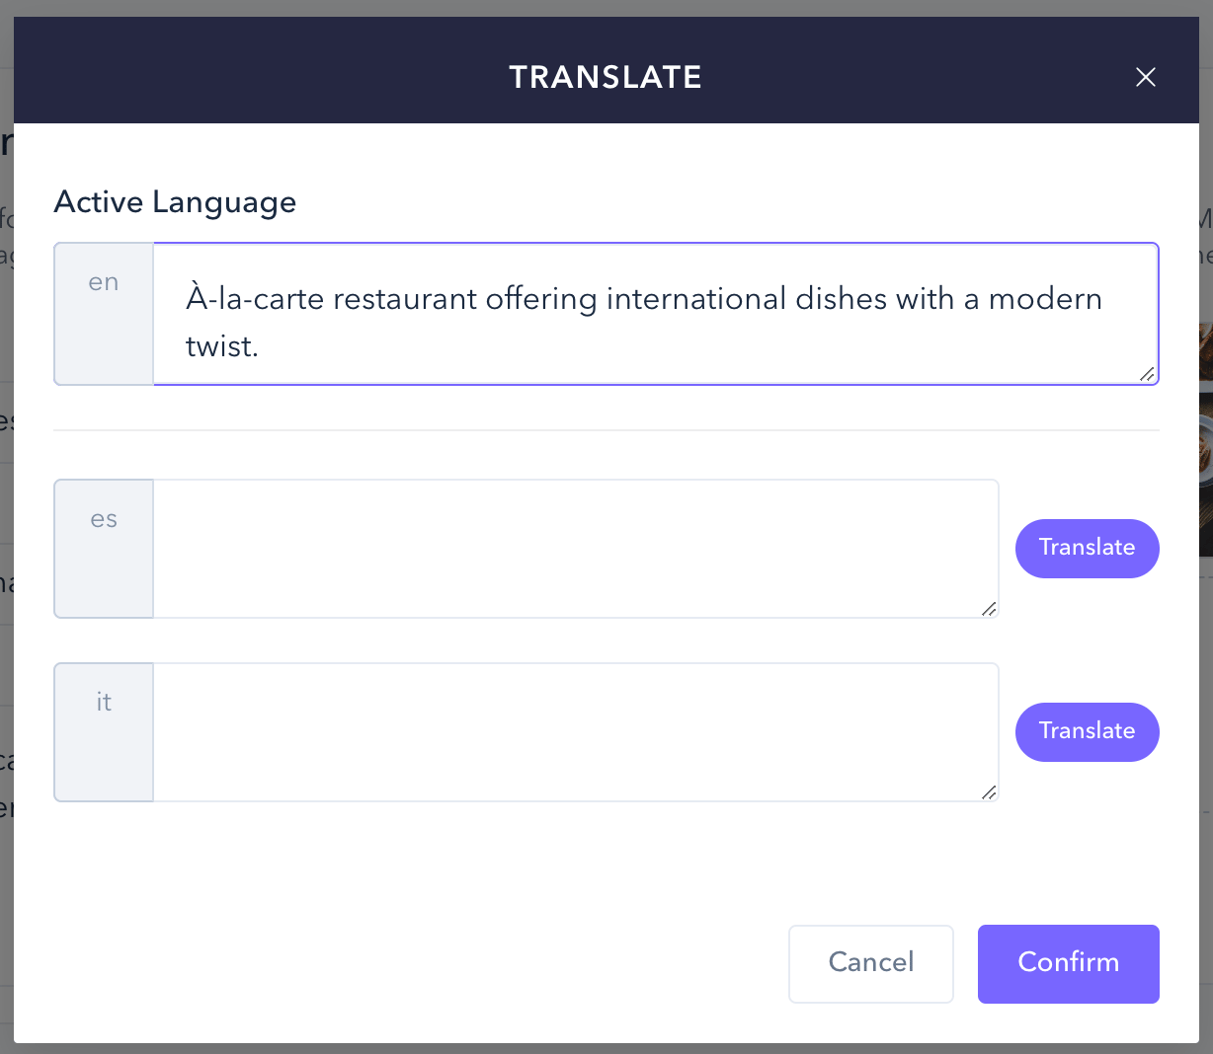The image size is (1213, 1054).
Task: Click the English active language text area
Action: (x=656, y=314)
